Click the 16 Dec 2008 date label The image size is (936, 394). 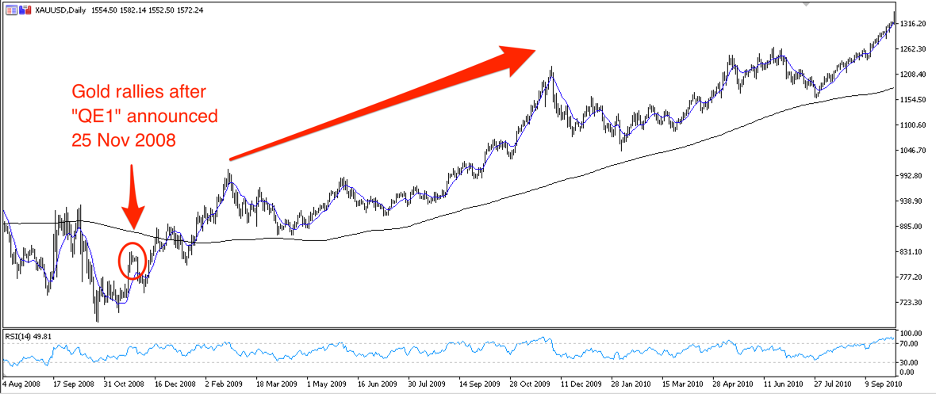(x=176, y=383)
